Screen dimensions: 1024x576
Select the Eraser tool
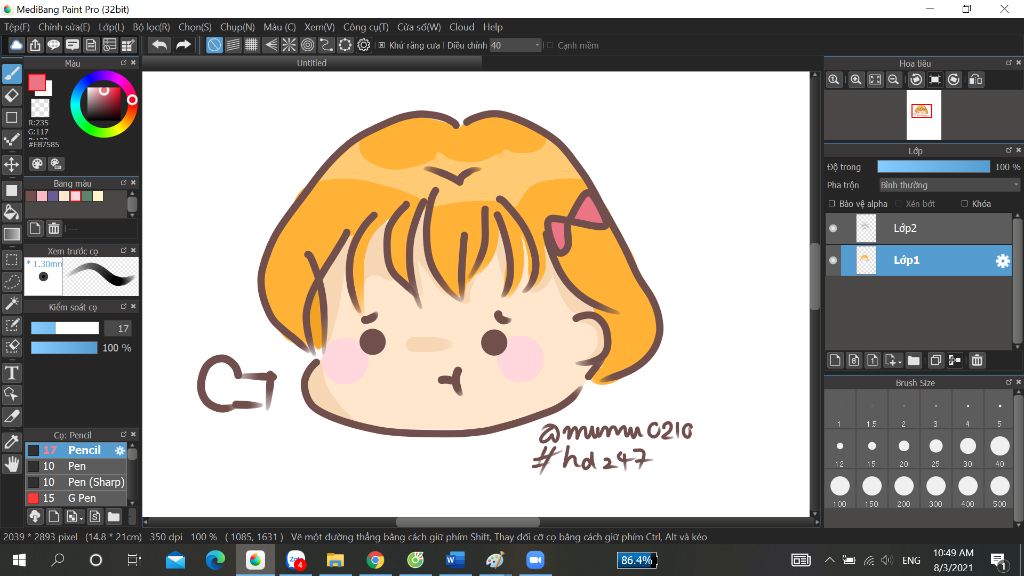(x=12, y=96)
